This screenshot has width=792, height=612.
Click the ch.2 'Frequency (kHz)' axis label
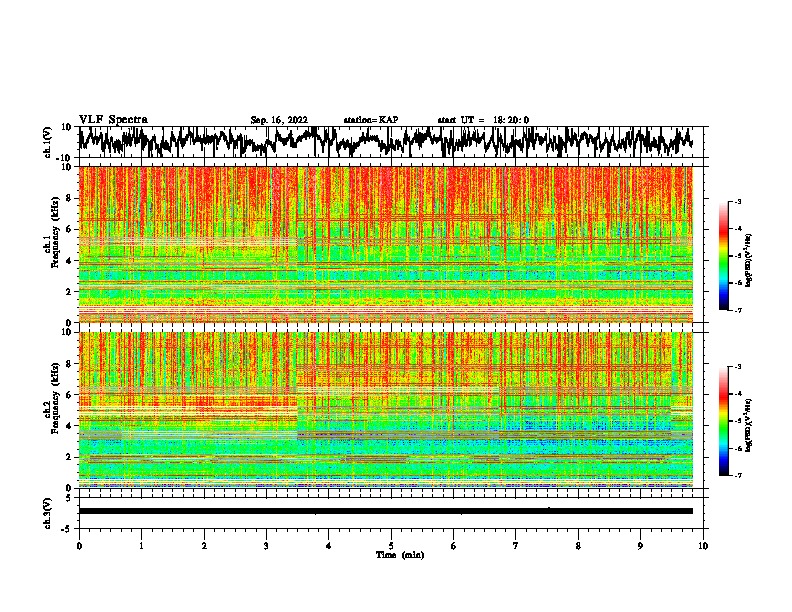tap(55, 398)
